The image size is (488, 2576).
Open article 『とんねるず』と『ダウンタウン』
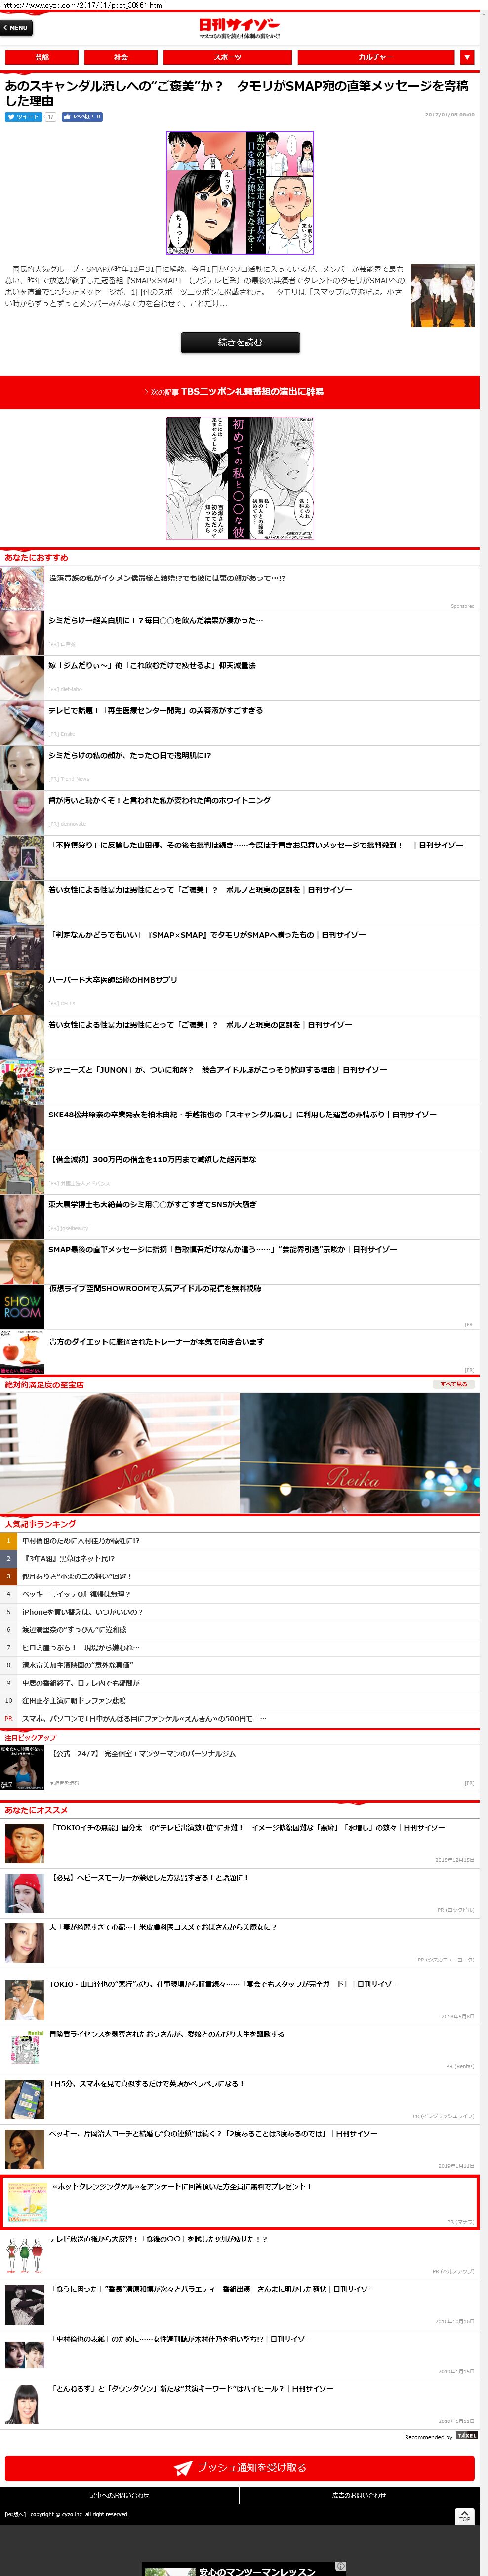pyautogui.click(x=191, y=2389)
